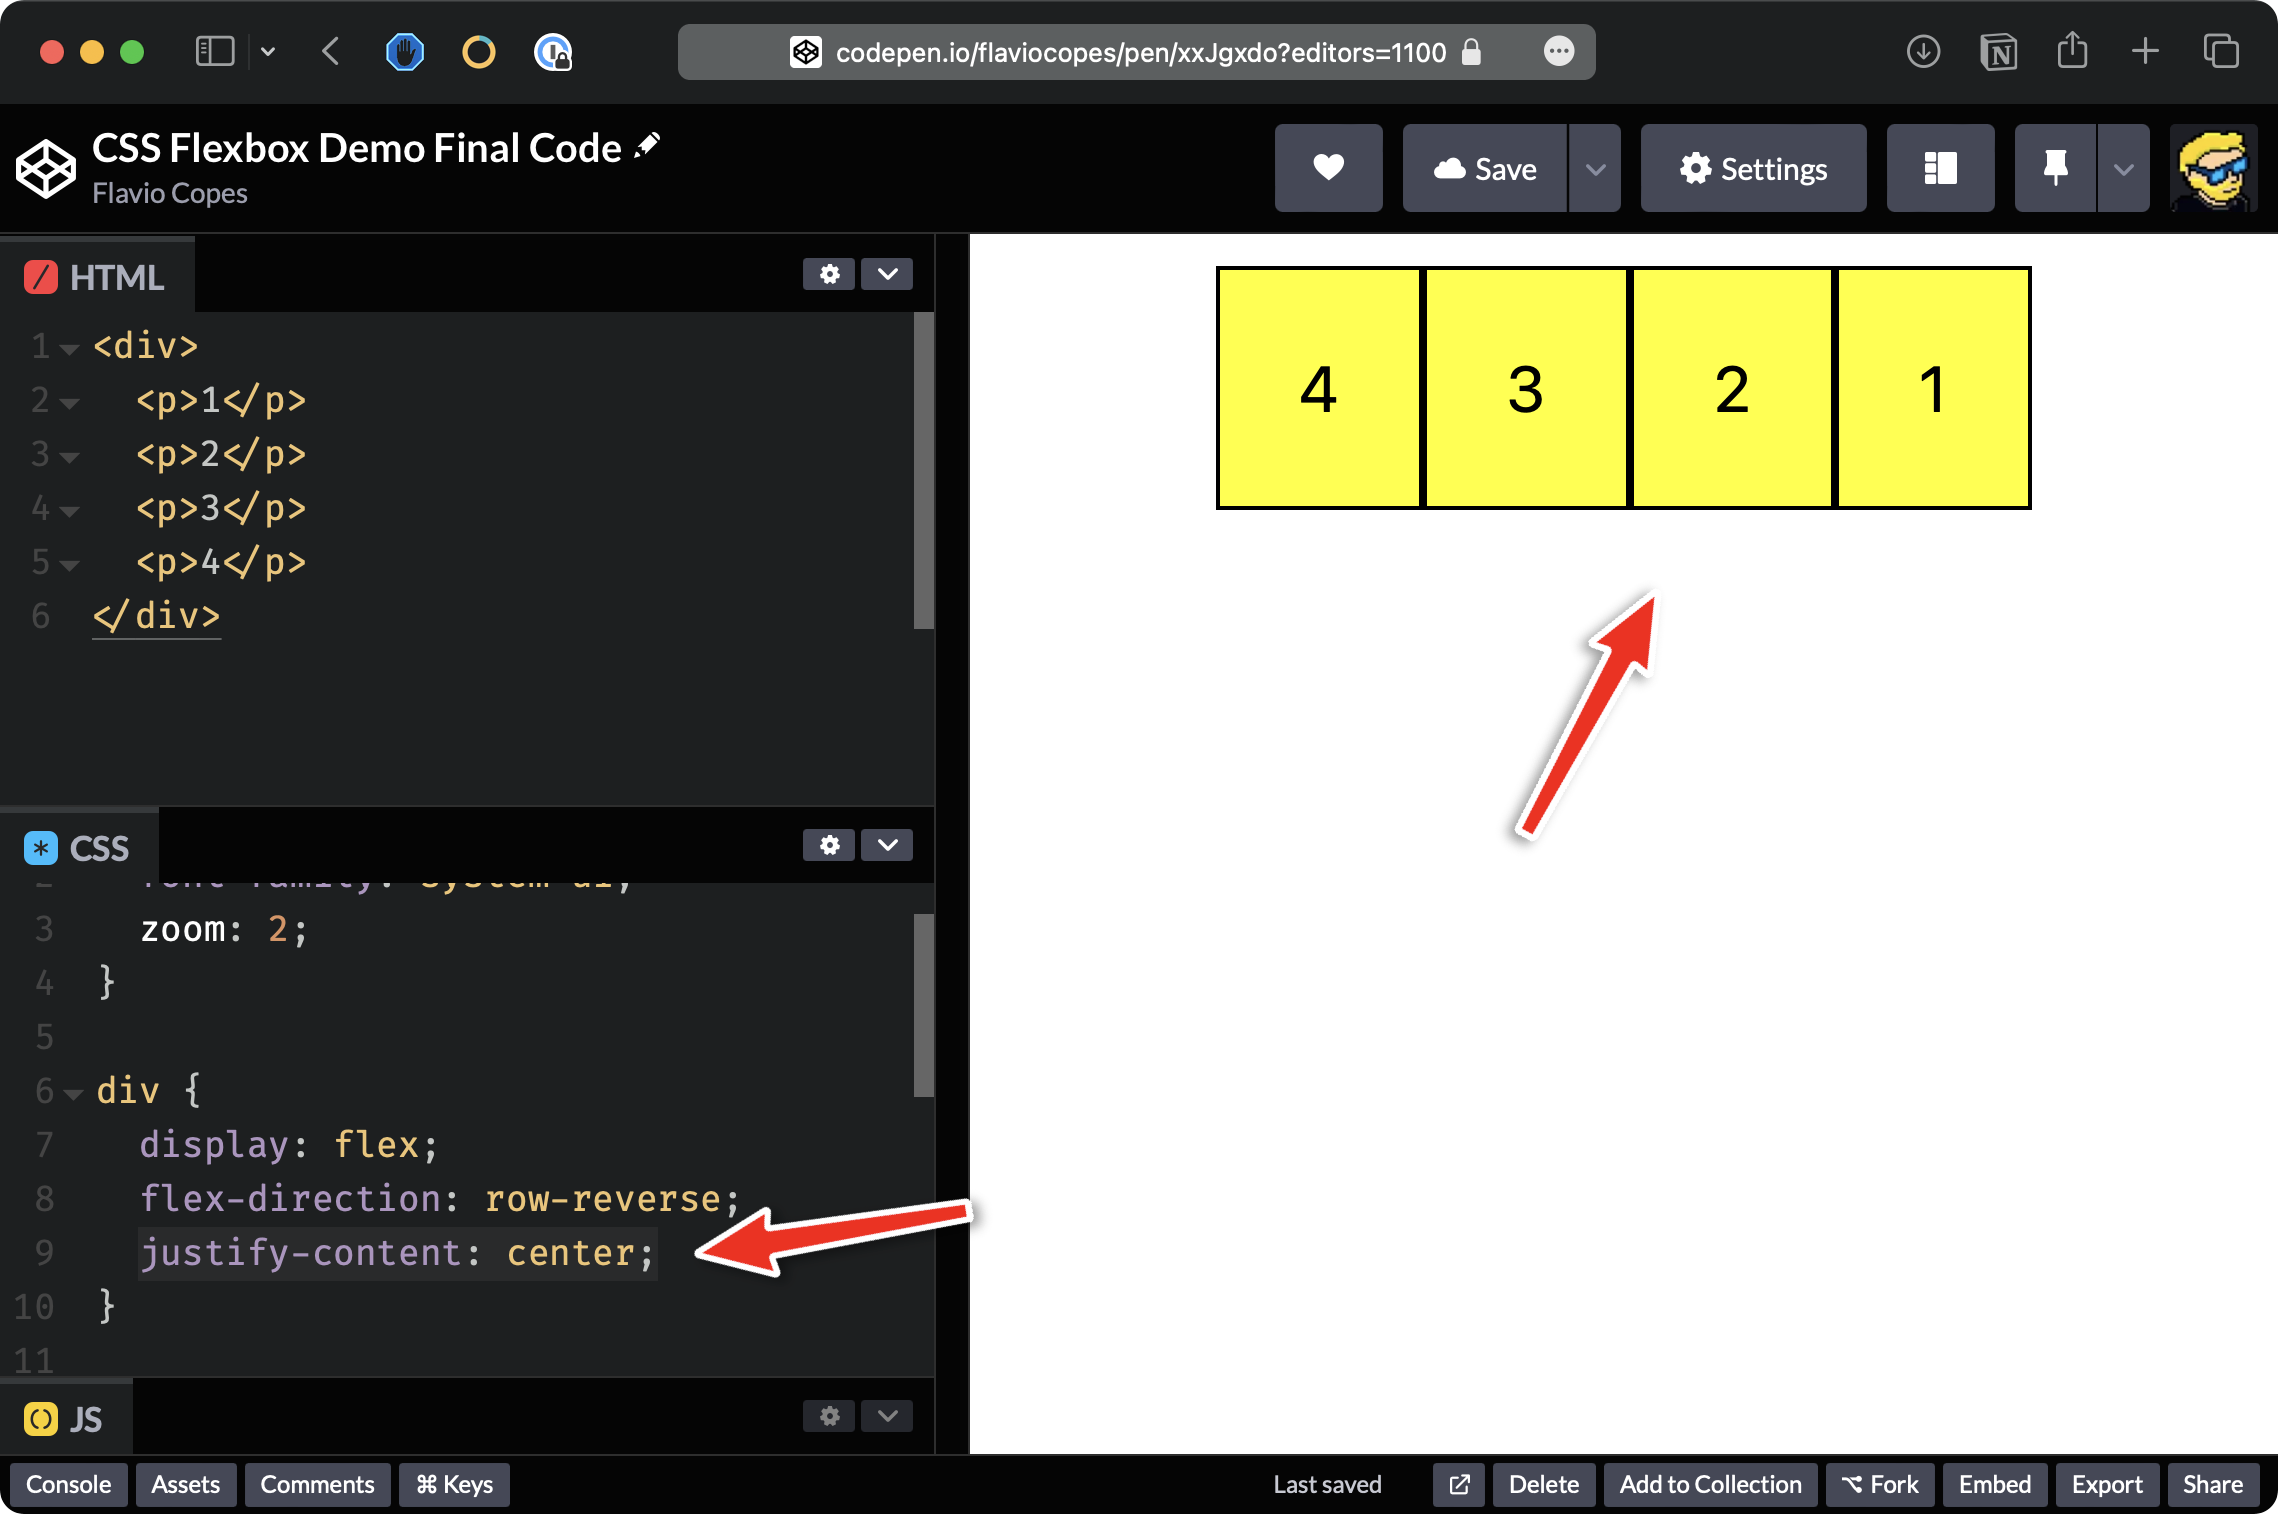This screenshot has width=2278, height=1514.
Task: Click the Fork button
Action: pos(1879,1484)
